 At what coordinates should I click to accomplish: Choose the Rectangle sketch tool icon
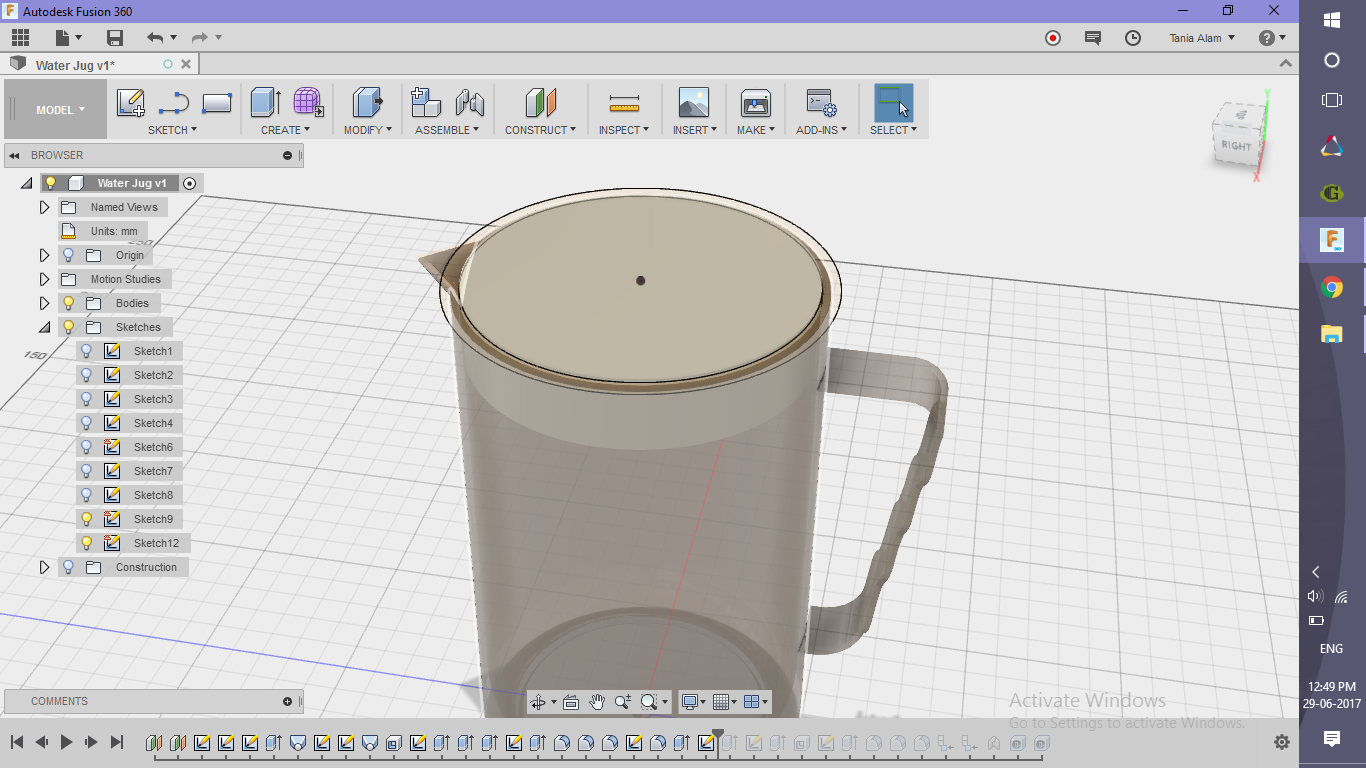217,103
